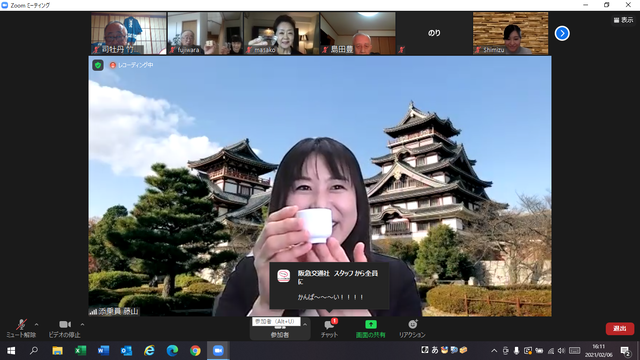This screenshot has height=360, width=640.
Task: Launch Outlook from taskbar
Action: coord(126,351)
